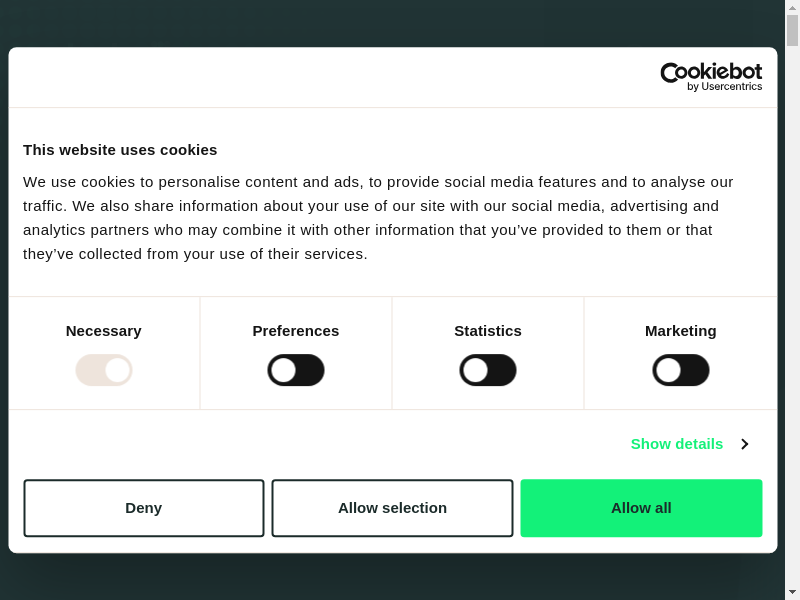The height and width of the screenshot is (600, 800).
Task: Click the "by Usercentrics" text
Action: tap(724, 87)
